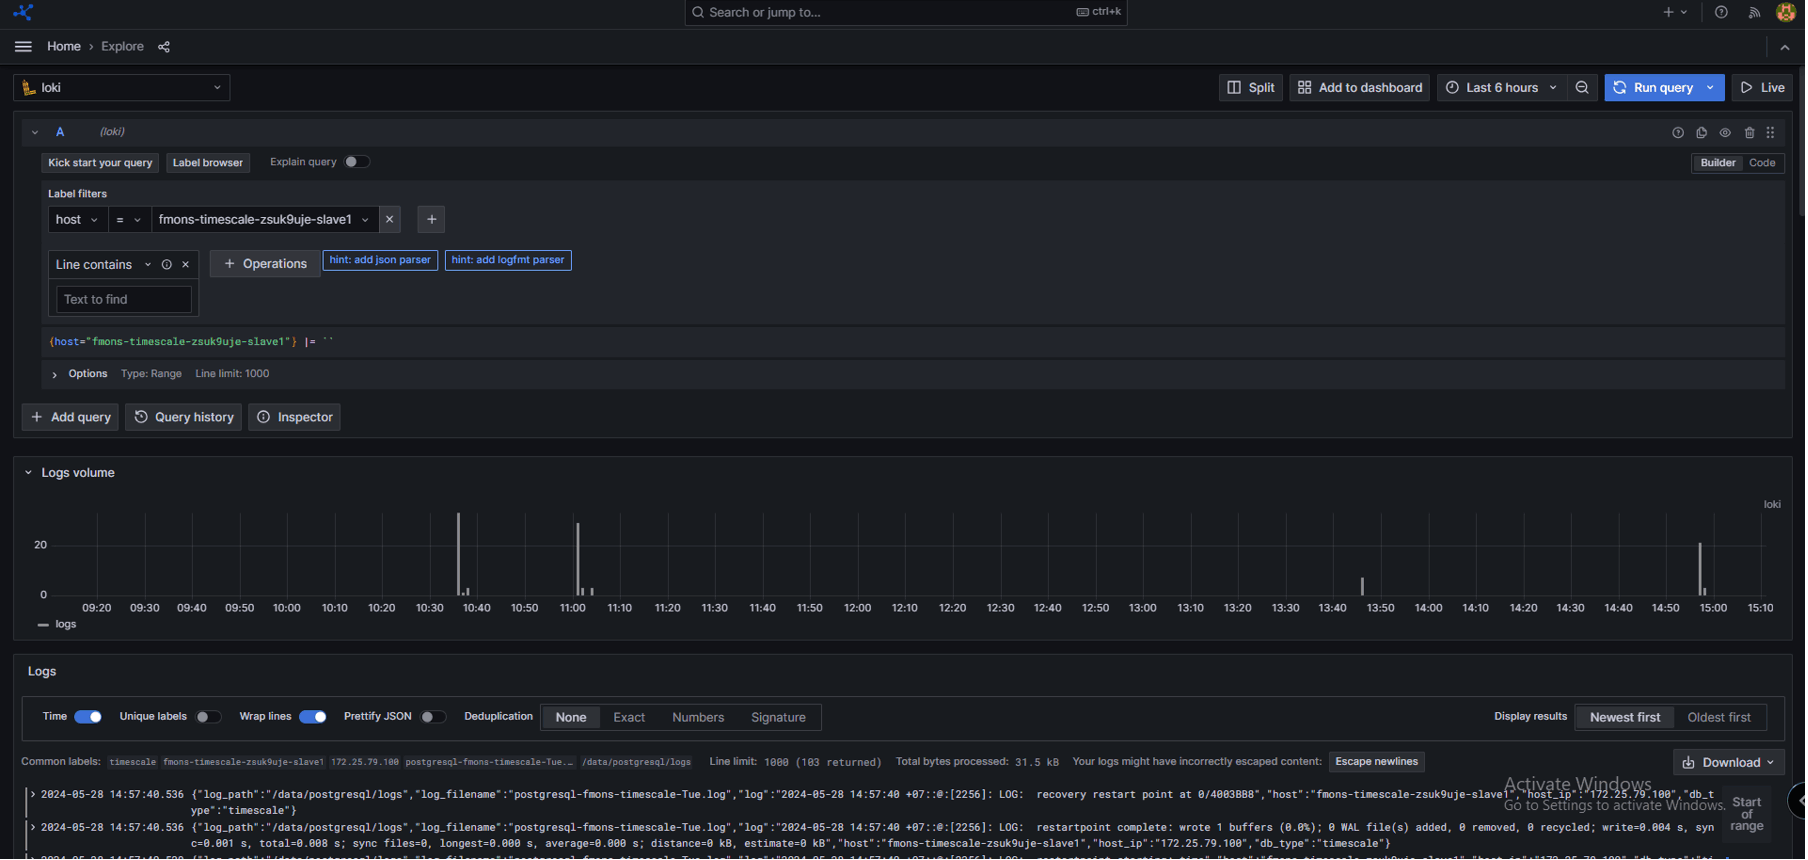Open the Query history button
This screenshot has height=860, width=1808.
pos(184,418)
